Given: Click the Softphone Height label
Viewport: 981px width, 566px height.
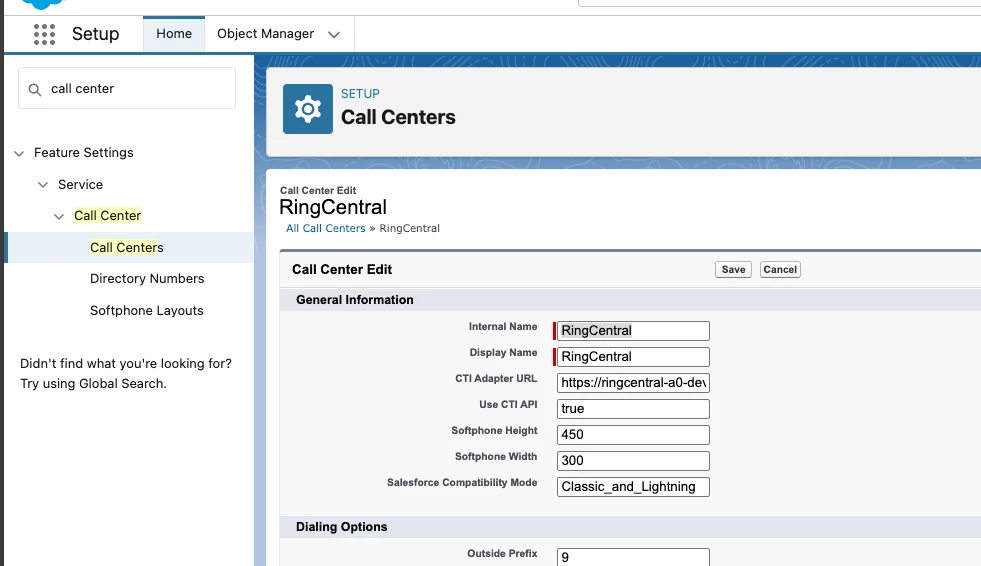Looking at the screenshot, I should click(494, 430).
